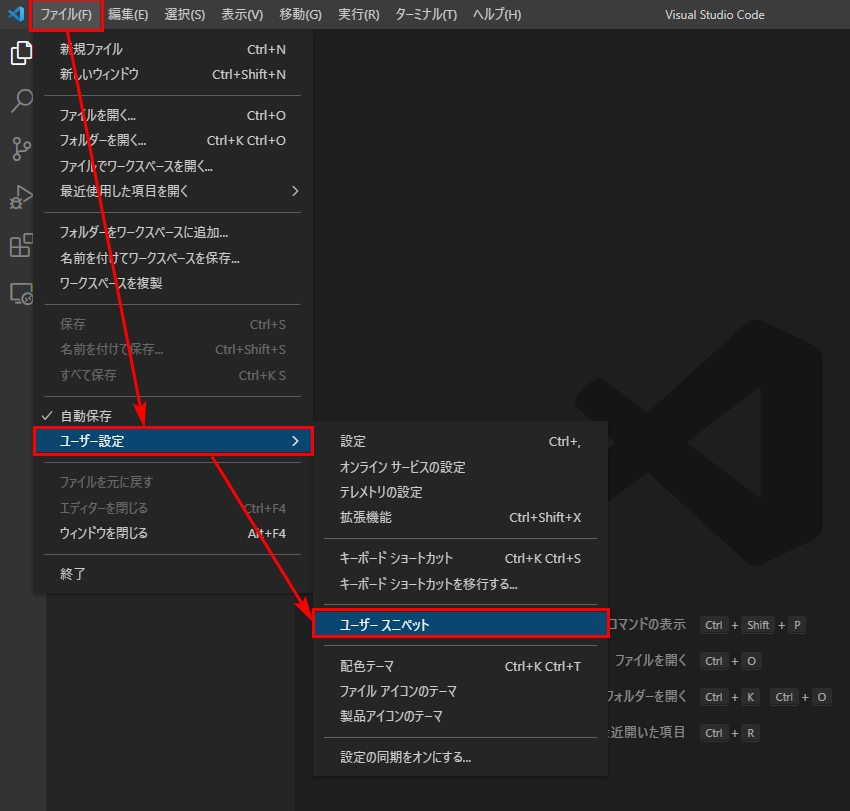Open キーボード ショートカット entry
Viewport: 850px width, 811px height.
tap(460, 558)
